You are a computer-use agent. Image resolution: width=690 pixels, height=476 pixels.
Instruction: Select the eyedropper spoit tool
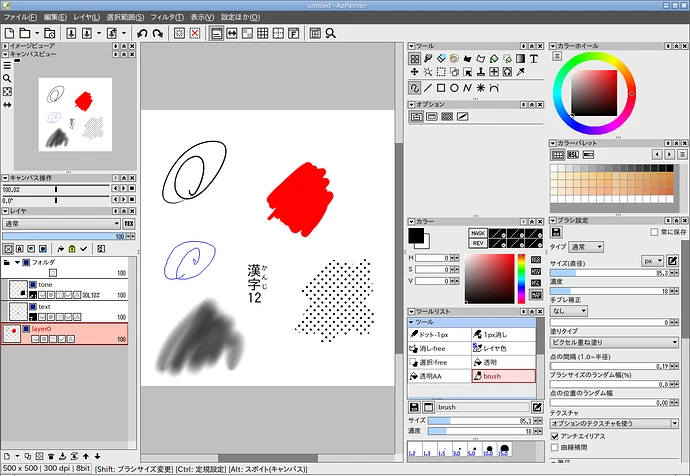(521, 72)
